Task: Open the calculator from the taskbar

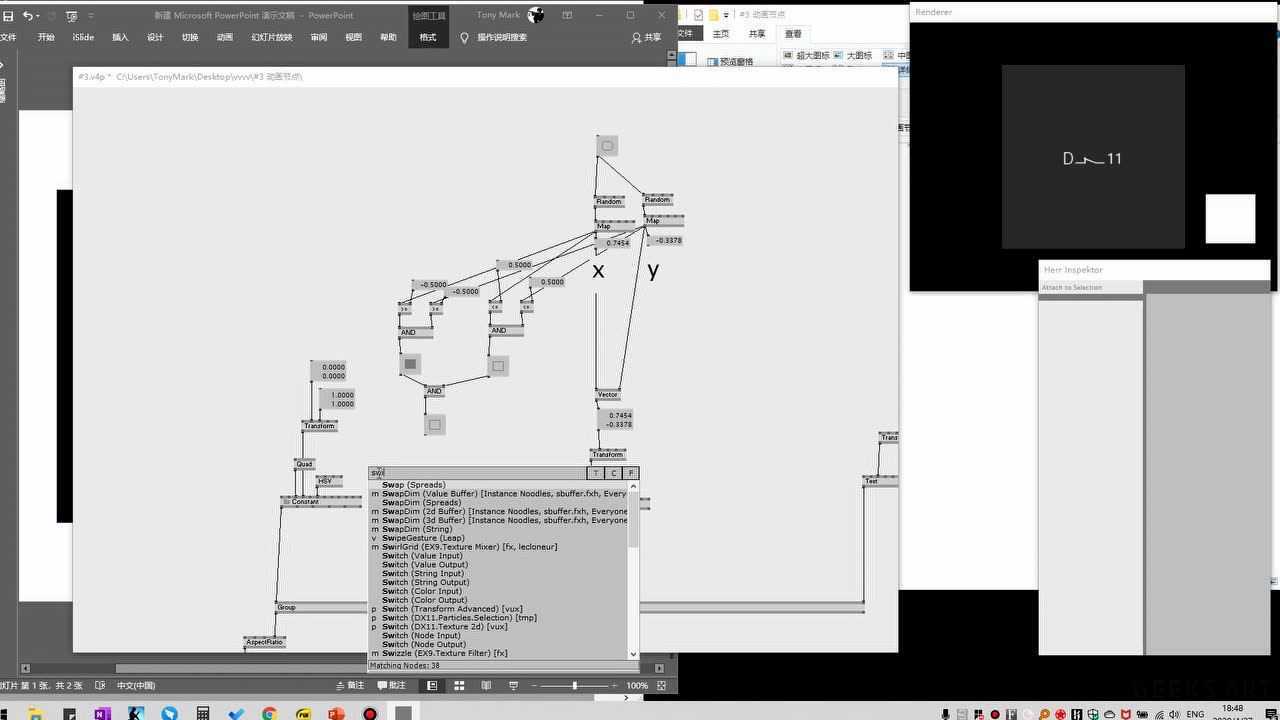Action: tap(202, 714)
